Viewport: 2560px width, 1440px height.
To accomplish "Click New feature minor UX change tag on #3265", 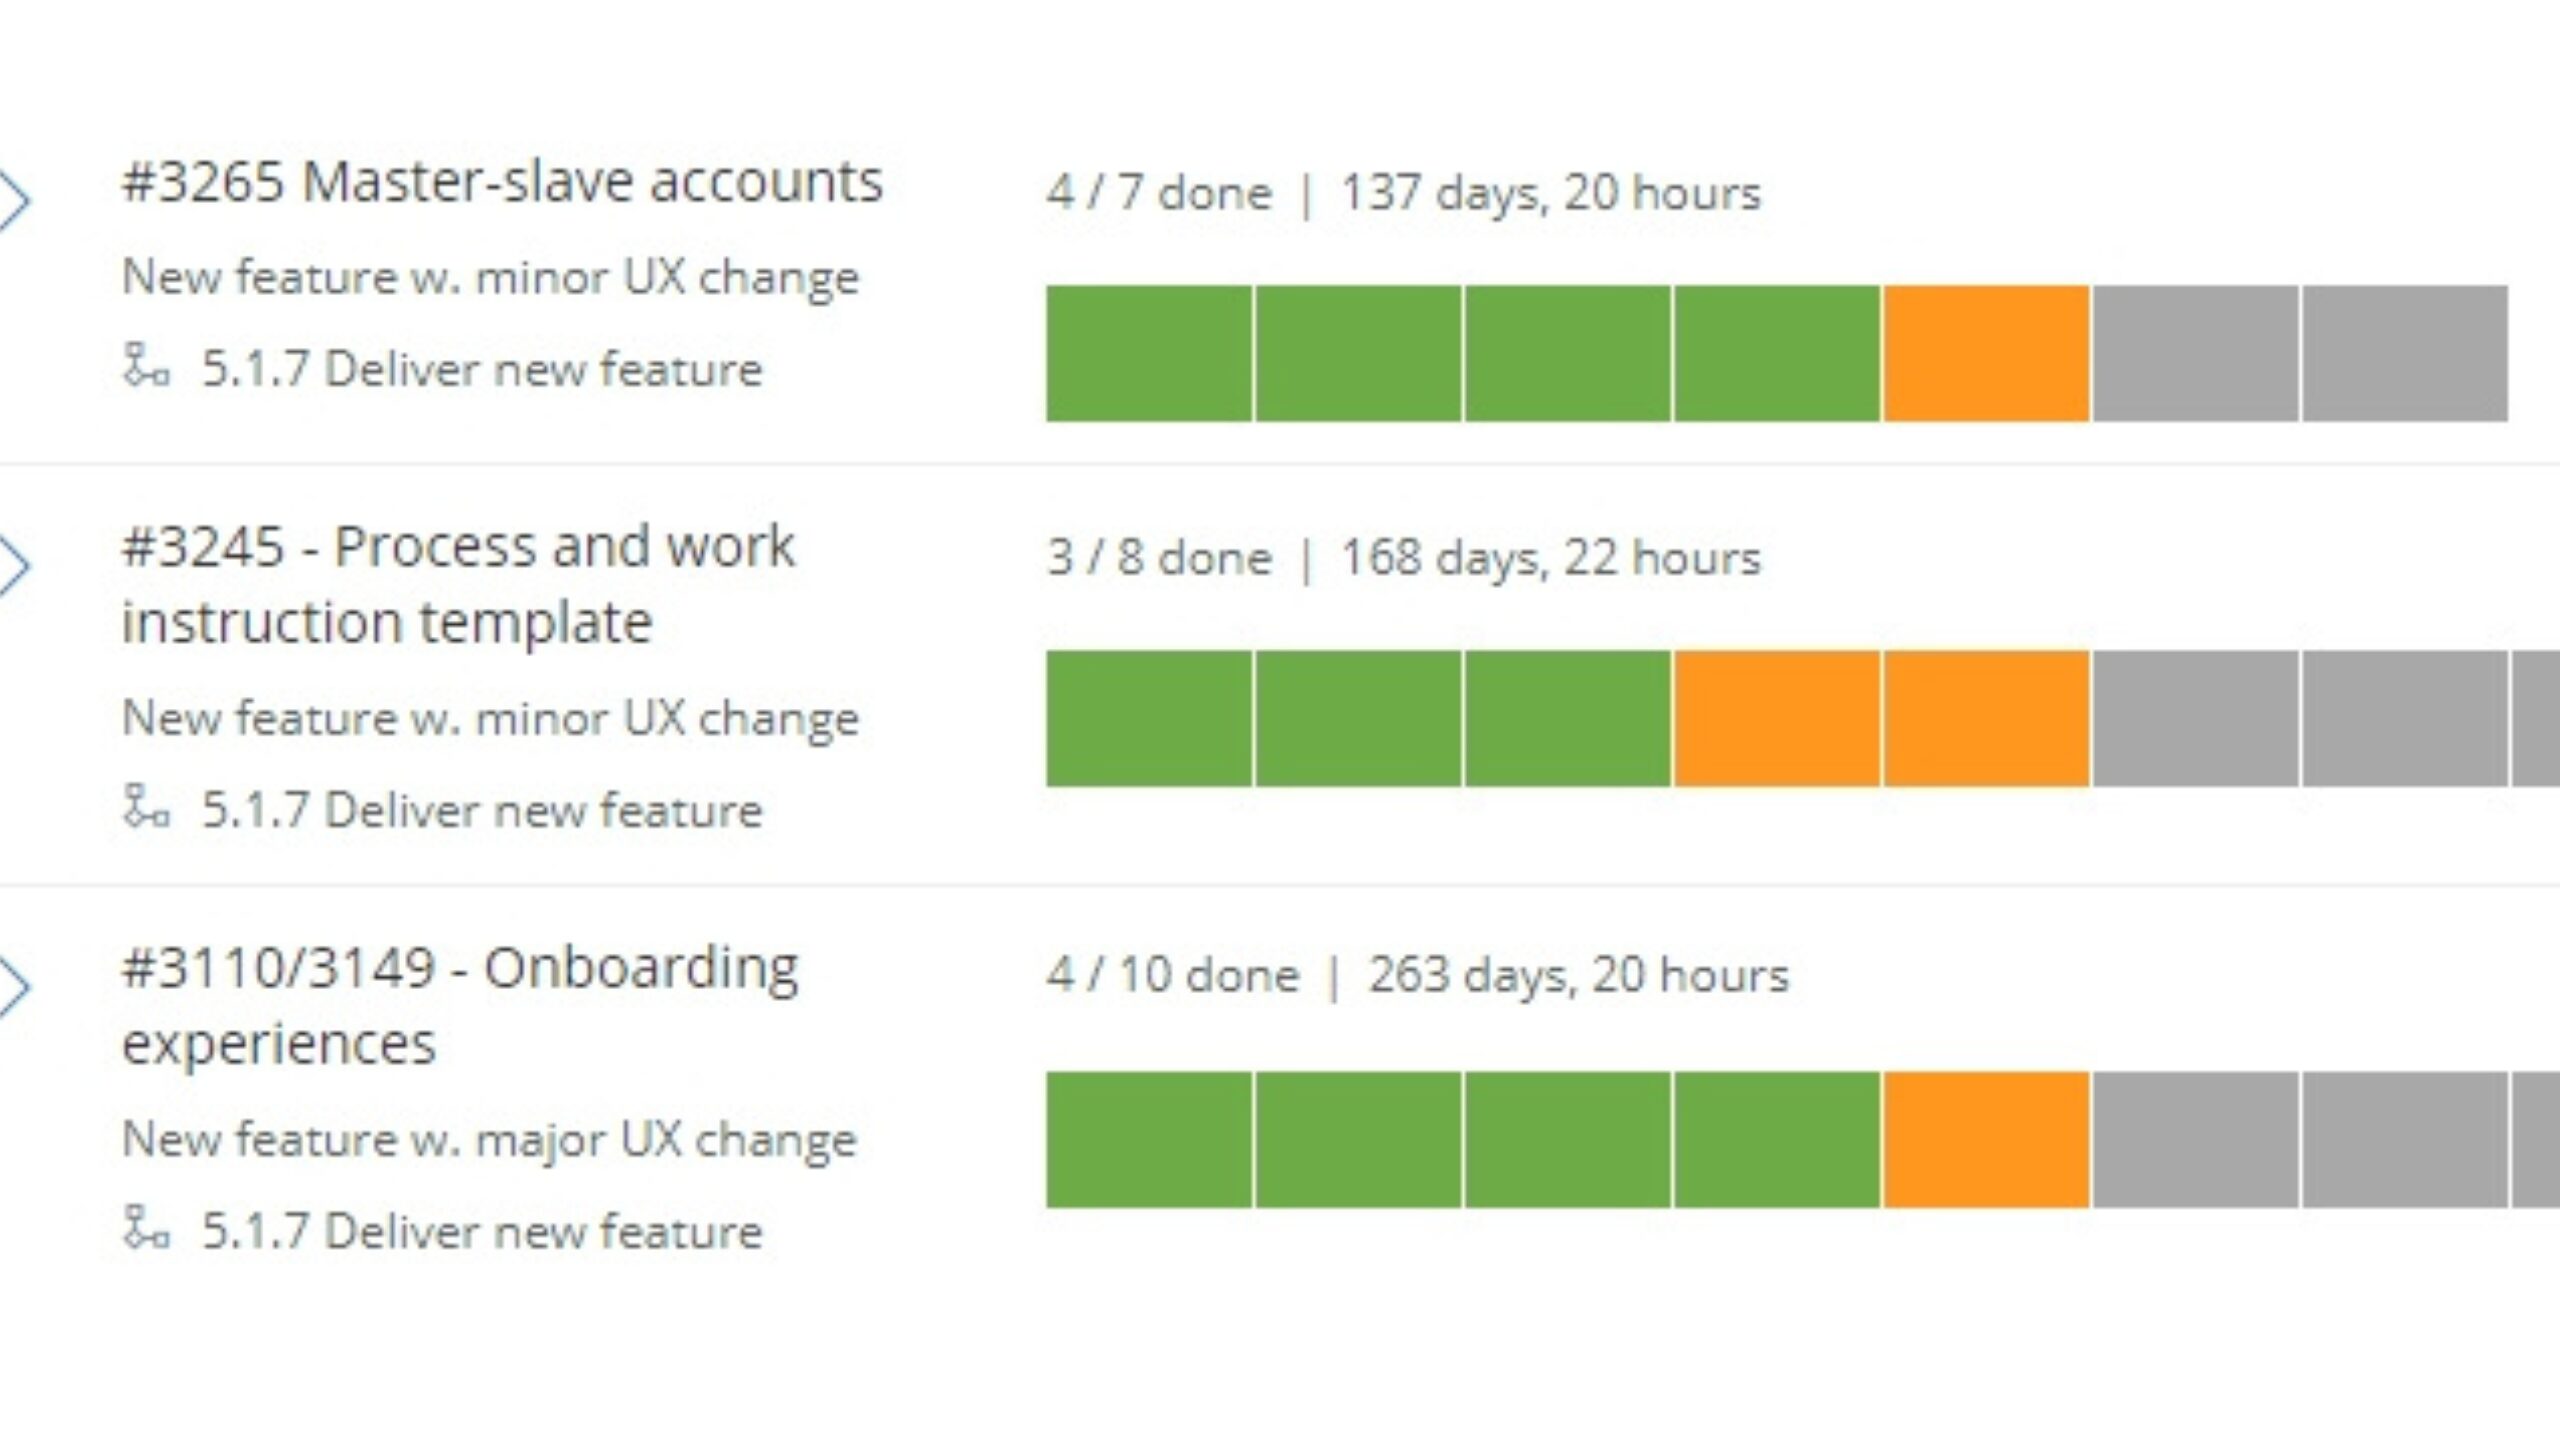I will (x=489, y=276).
